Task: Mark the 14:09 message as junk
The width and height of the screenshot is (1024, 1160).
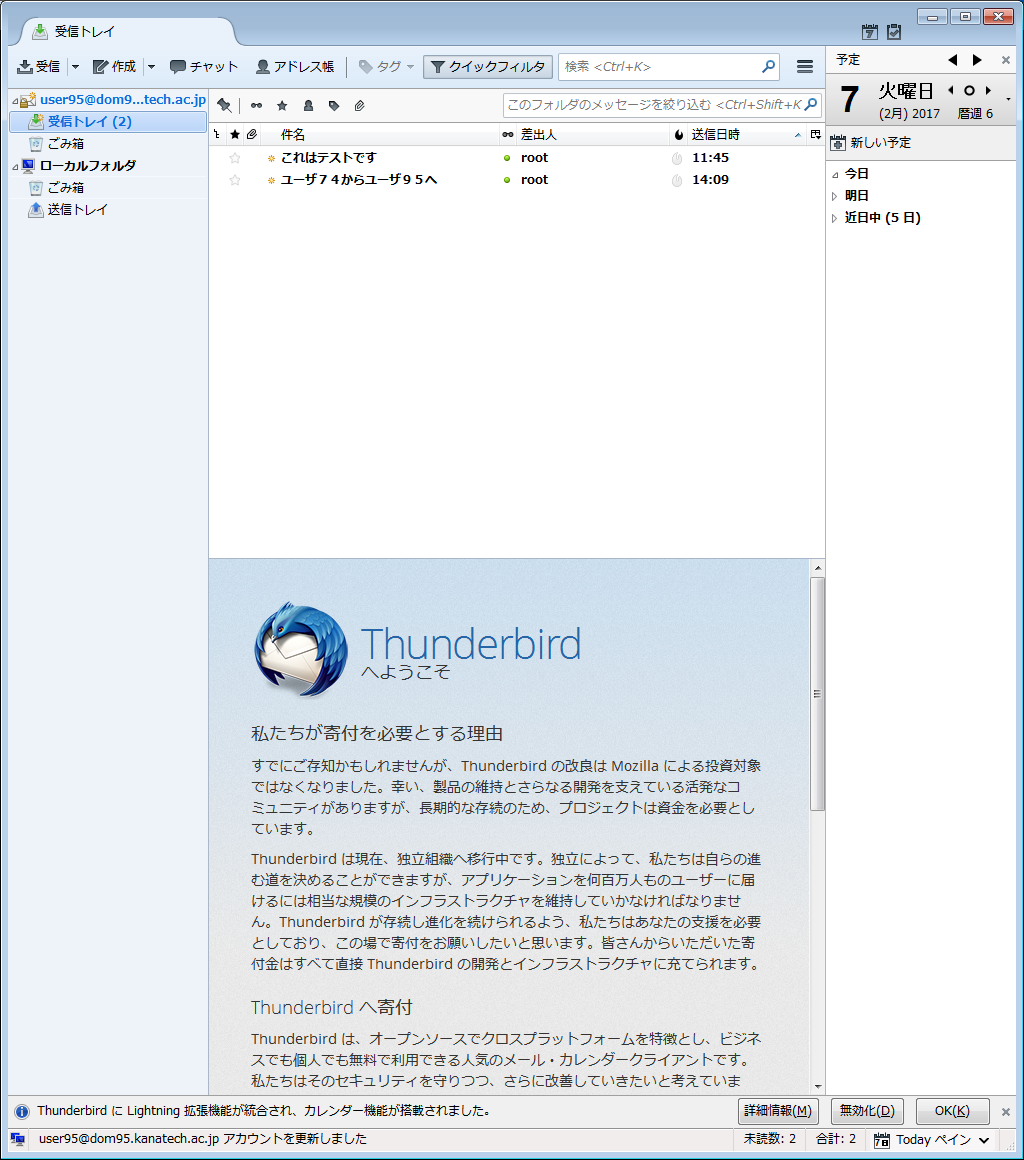Action: (x=677, y=181)
